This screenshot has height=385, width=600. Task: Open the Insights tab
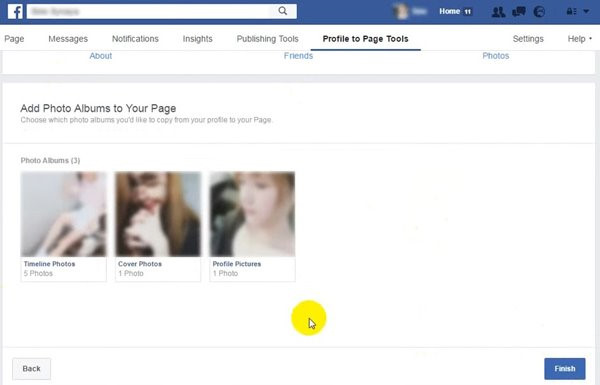click(197, 39)
